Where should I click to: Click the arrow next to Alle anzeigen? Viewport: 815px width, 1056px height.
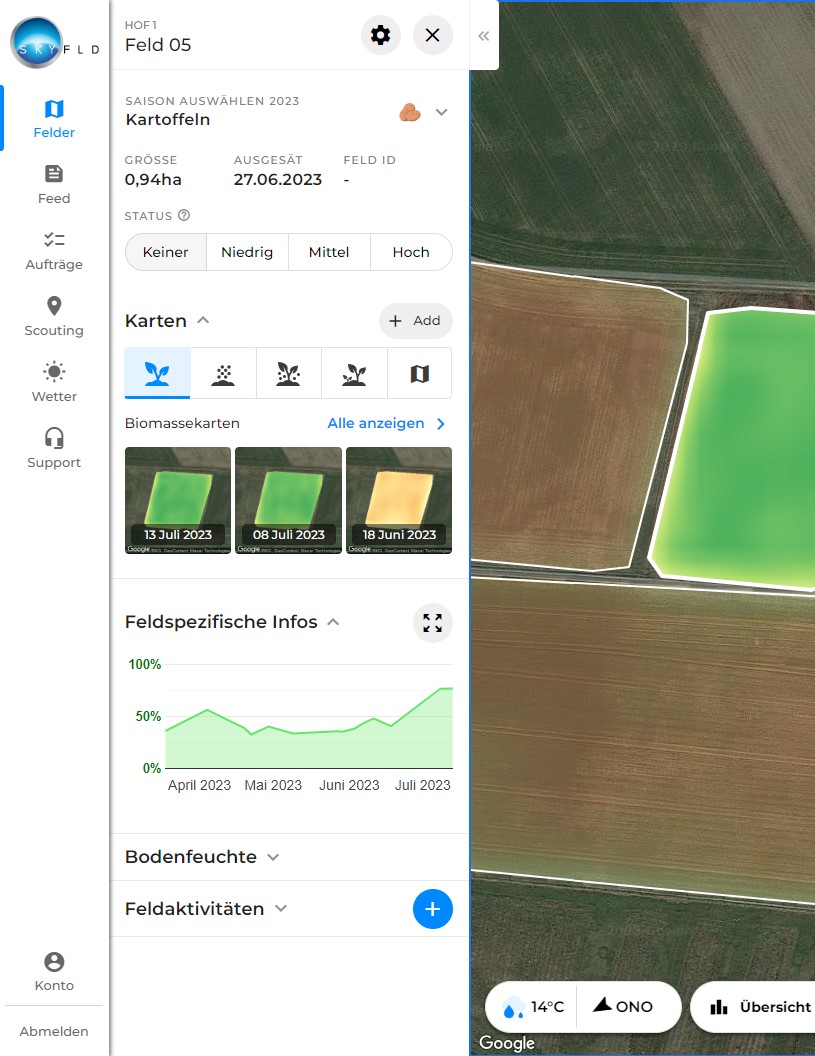click(441, 424)
